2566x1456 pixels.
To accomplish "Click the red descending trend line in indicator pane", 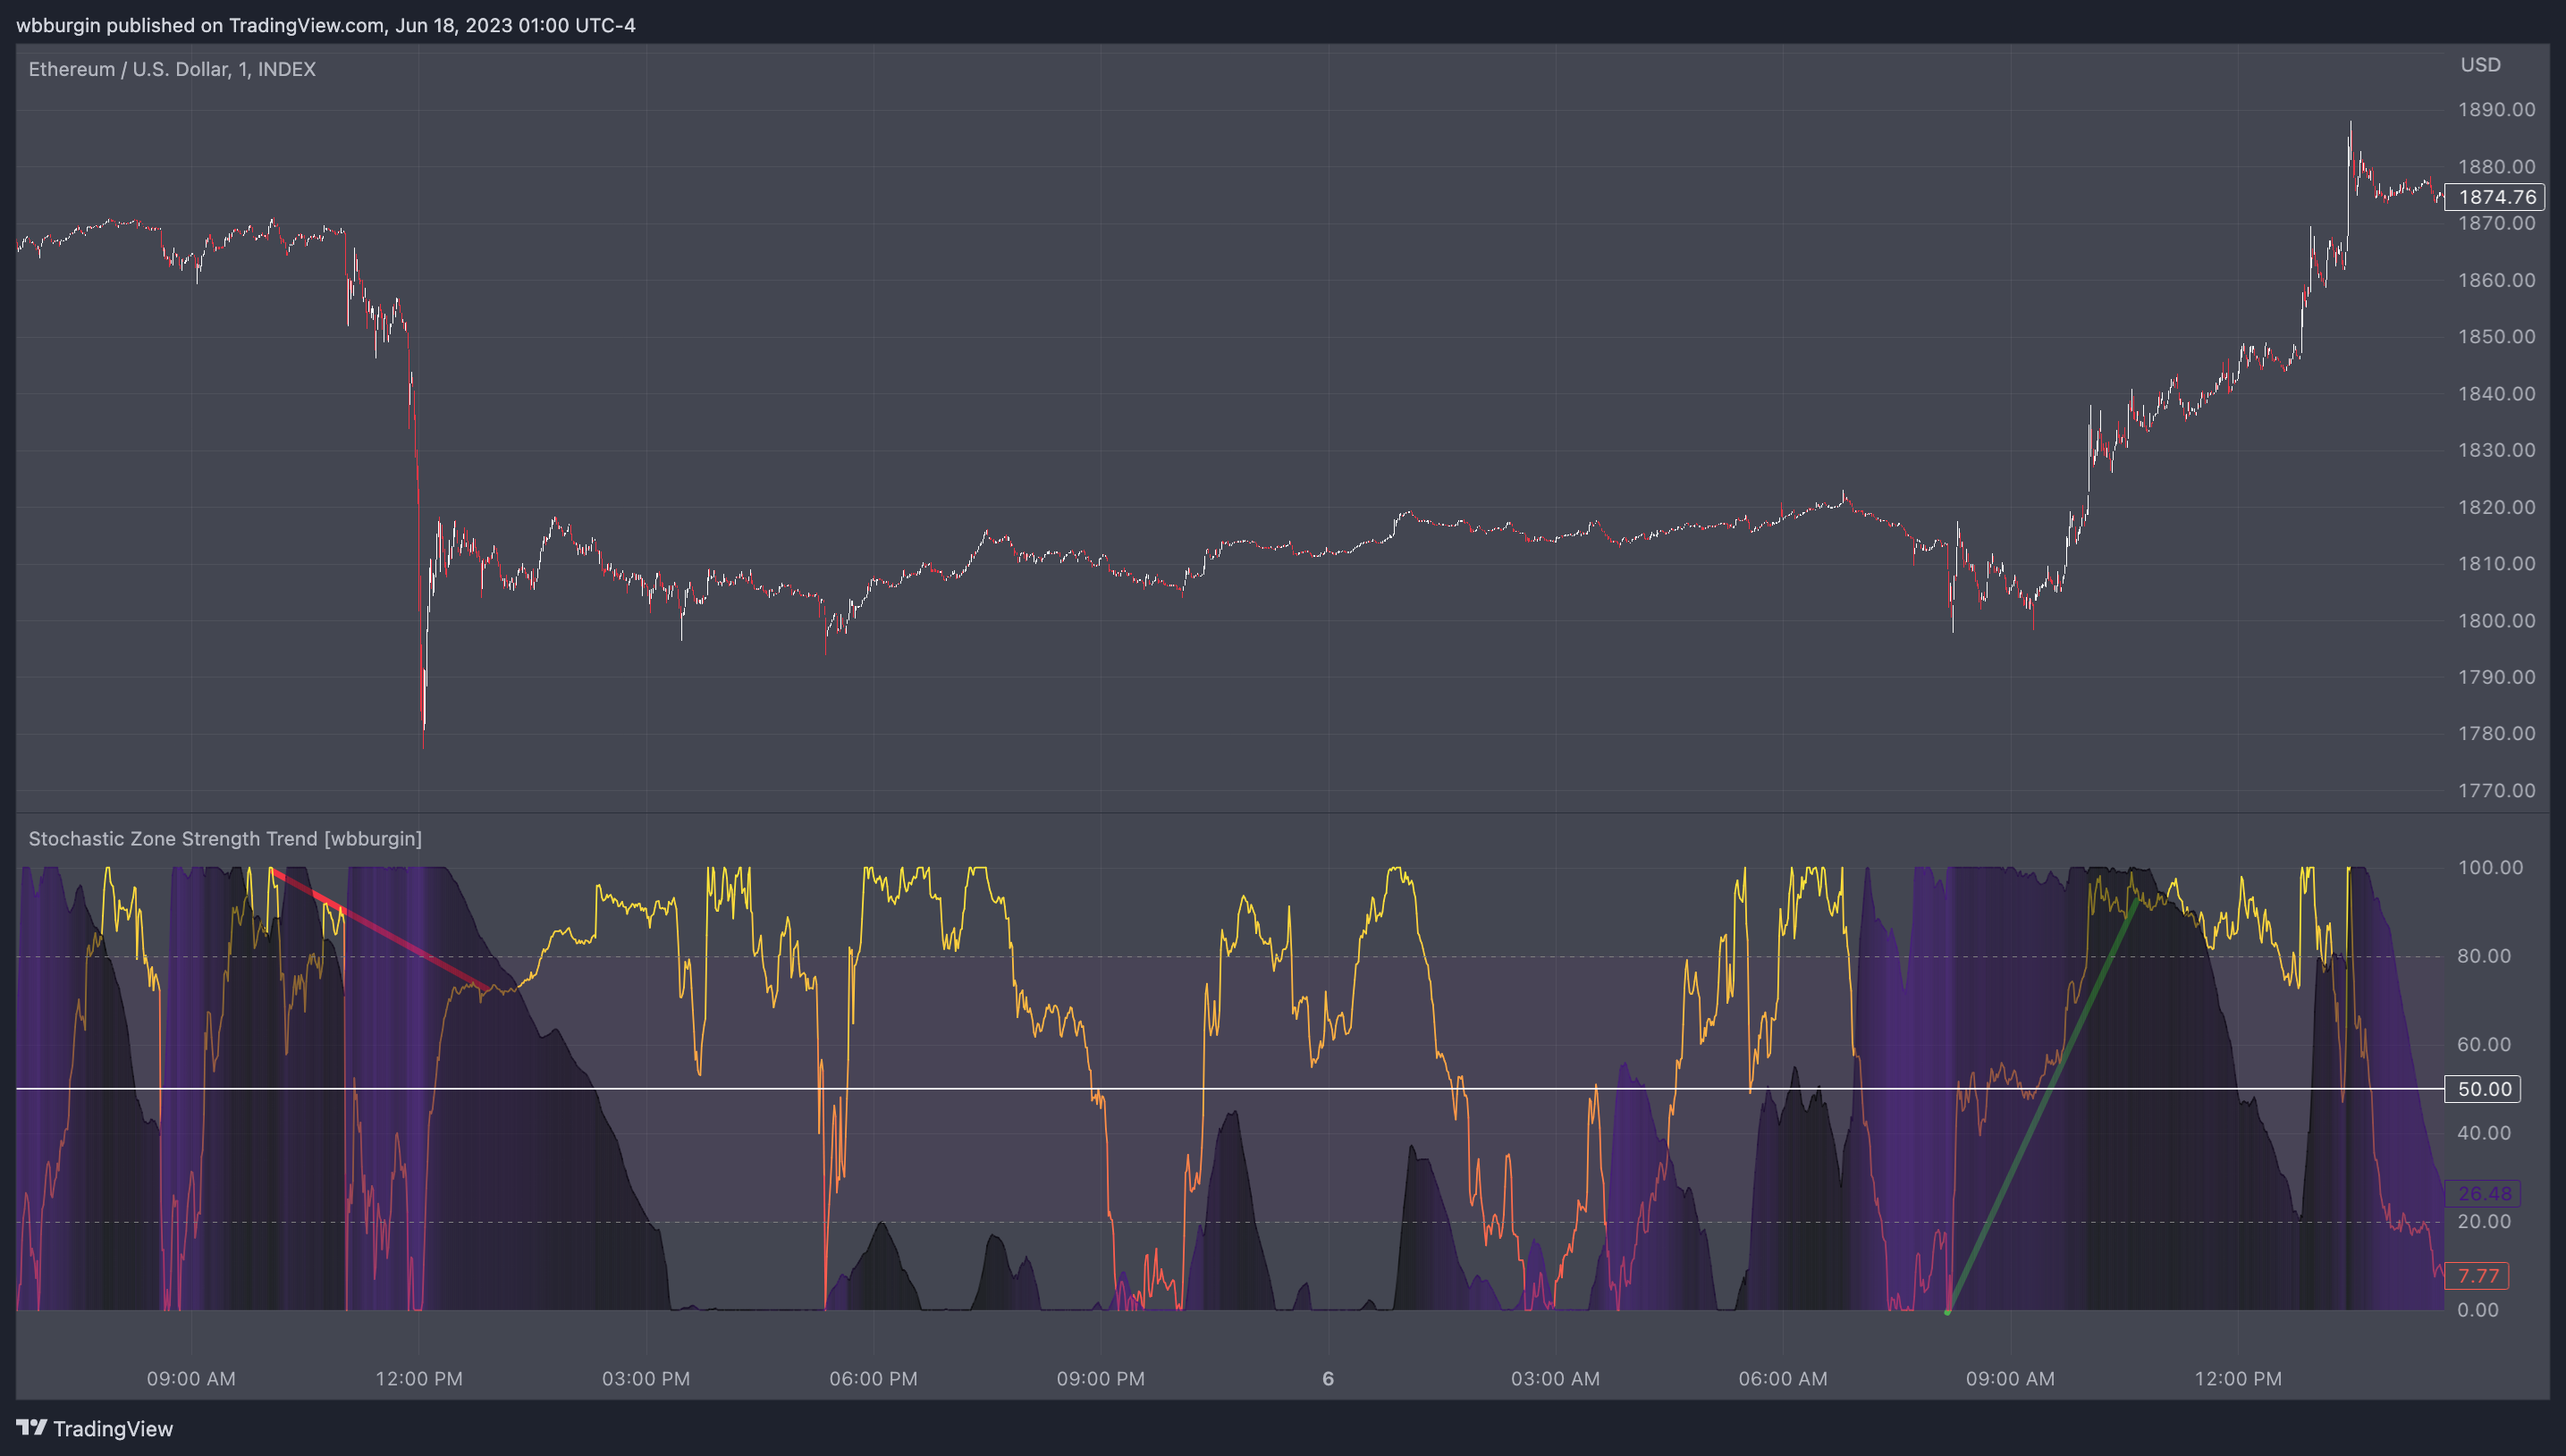I will (380, 930).
